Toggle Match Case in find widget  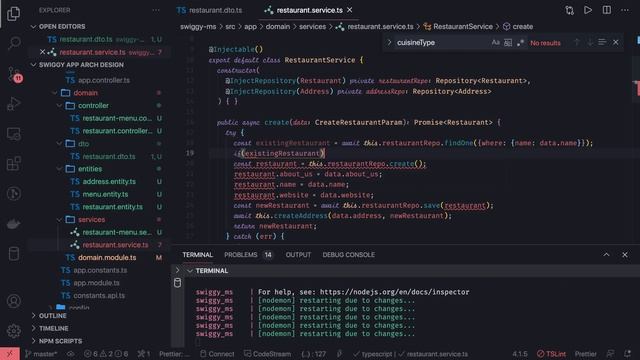(495, 42)
